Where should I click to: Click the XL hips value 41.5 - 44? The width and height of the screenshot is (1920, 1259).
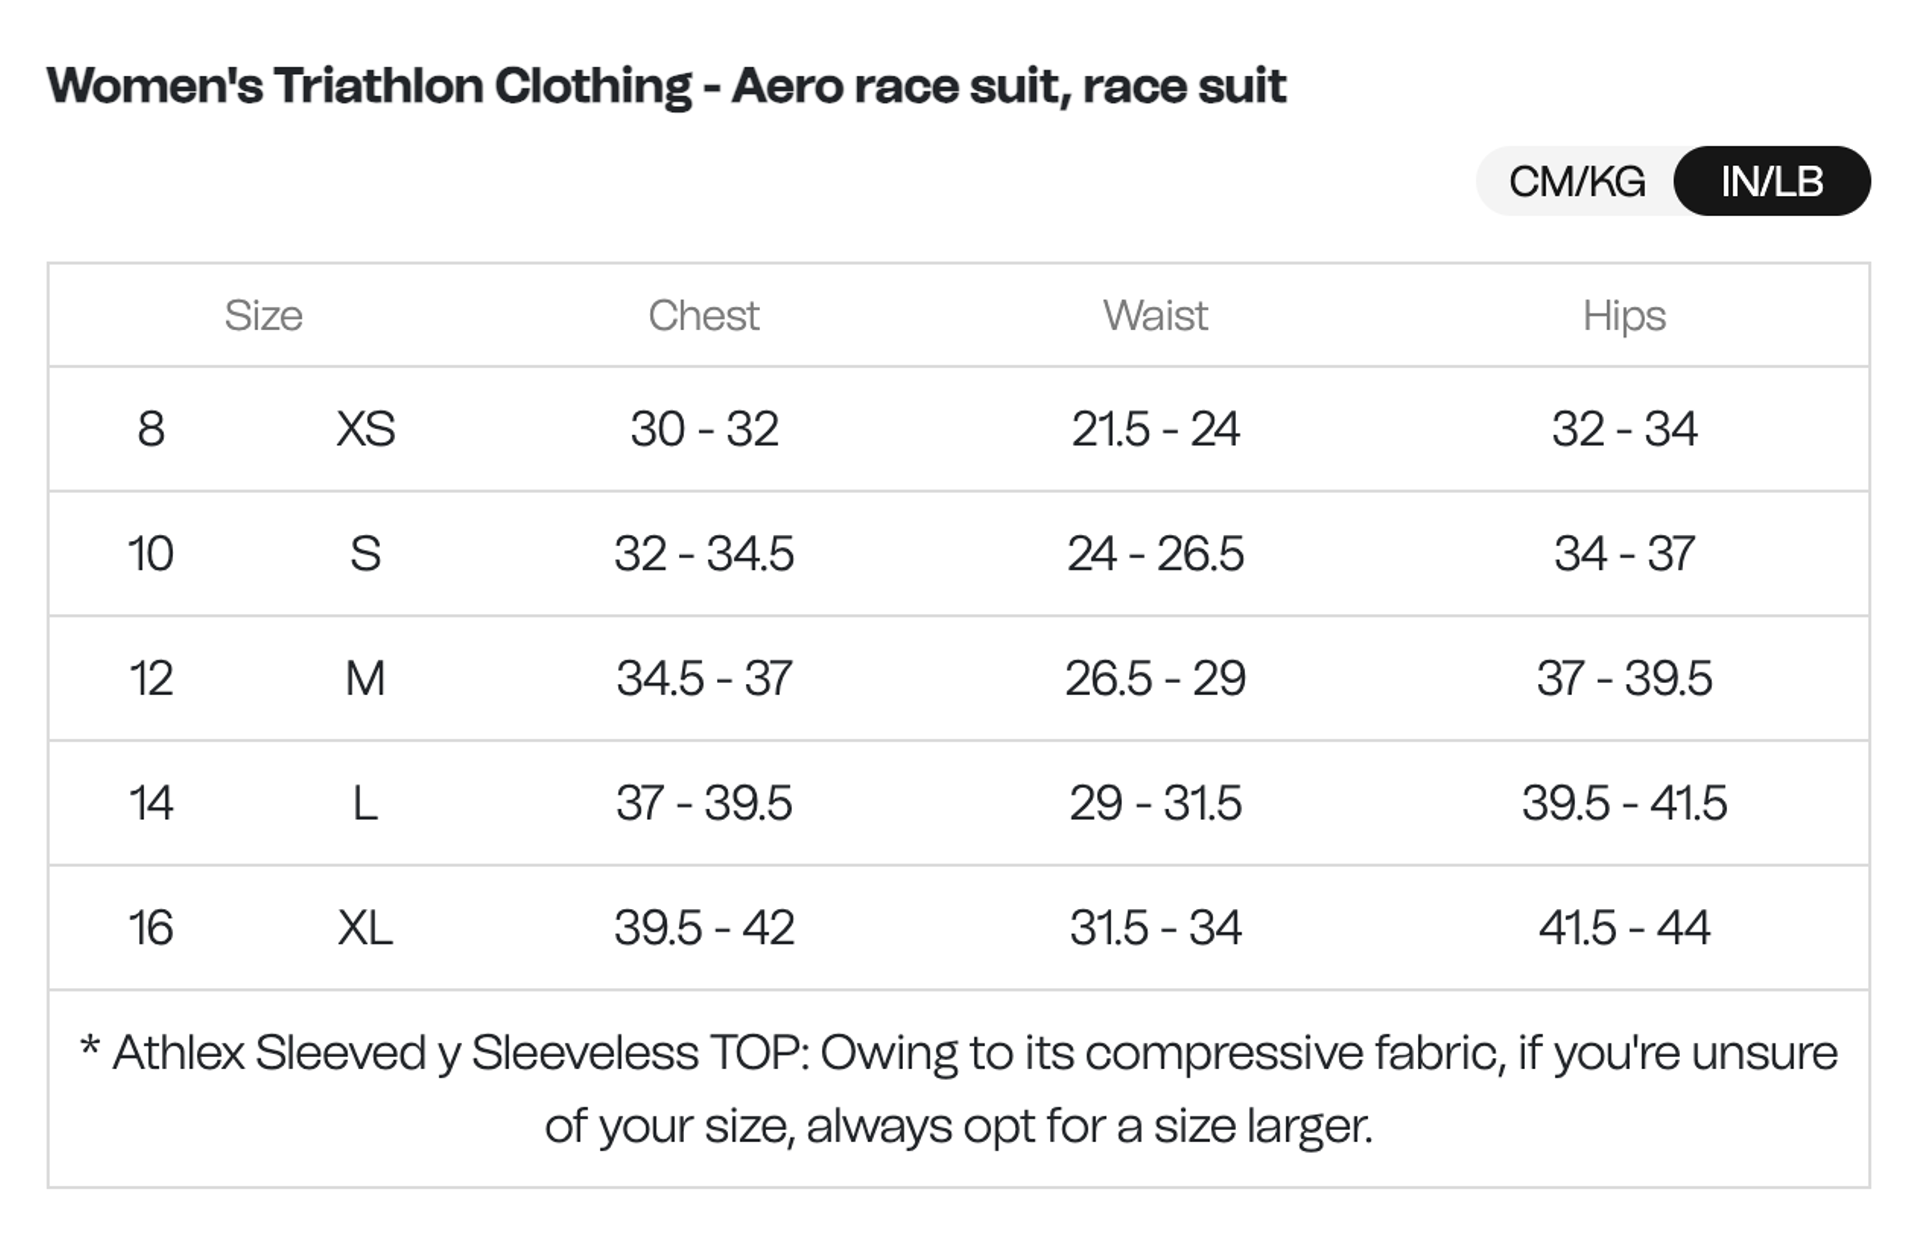click(1623, 928)
